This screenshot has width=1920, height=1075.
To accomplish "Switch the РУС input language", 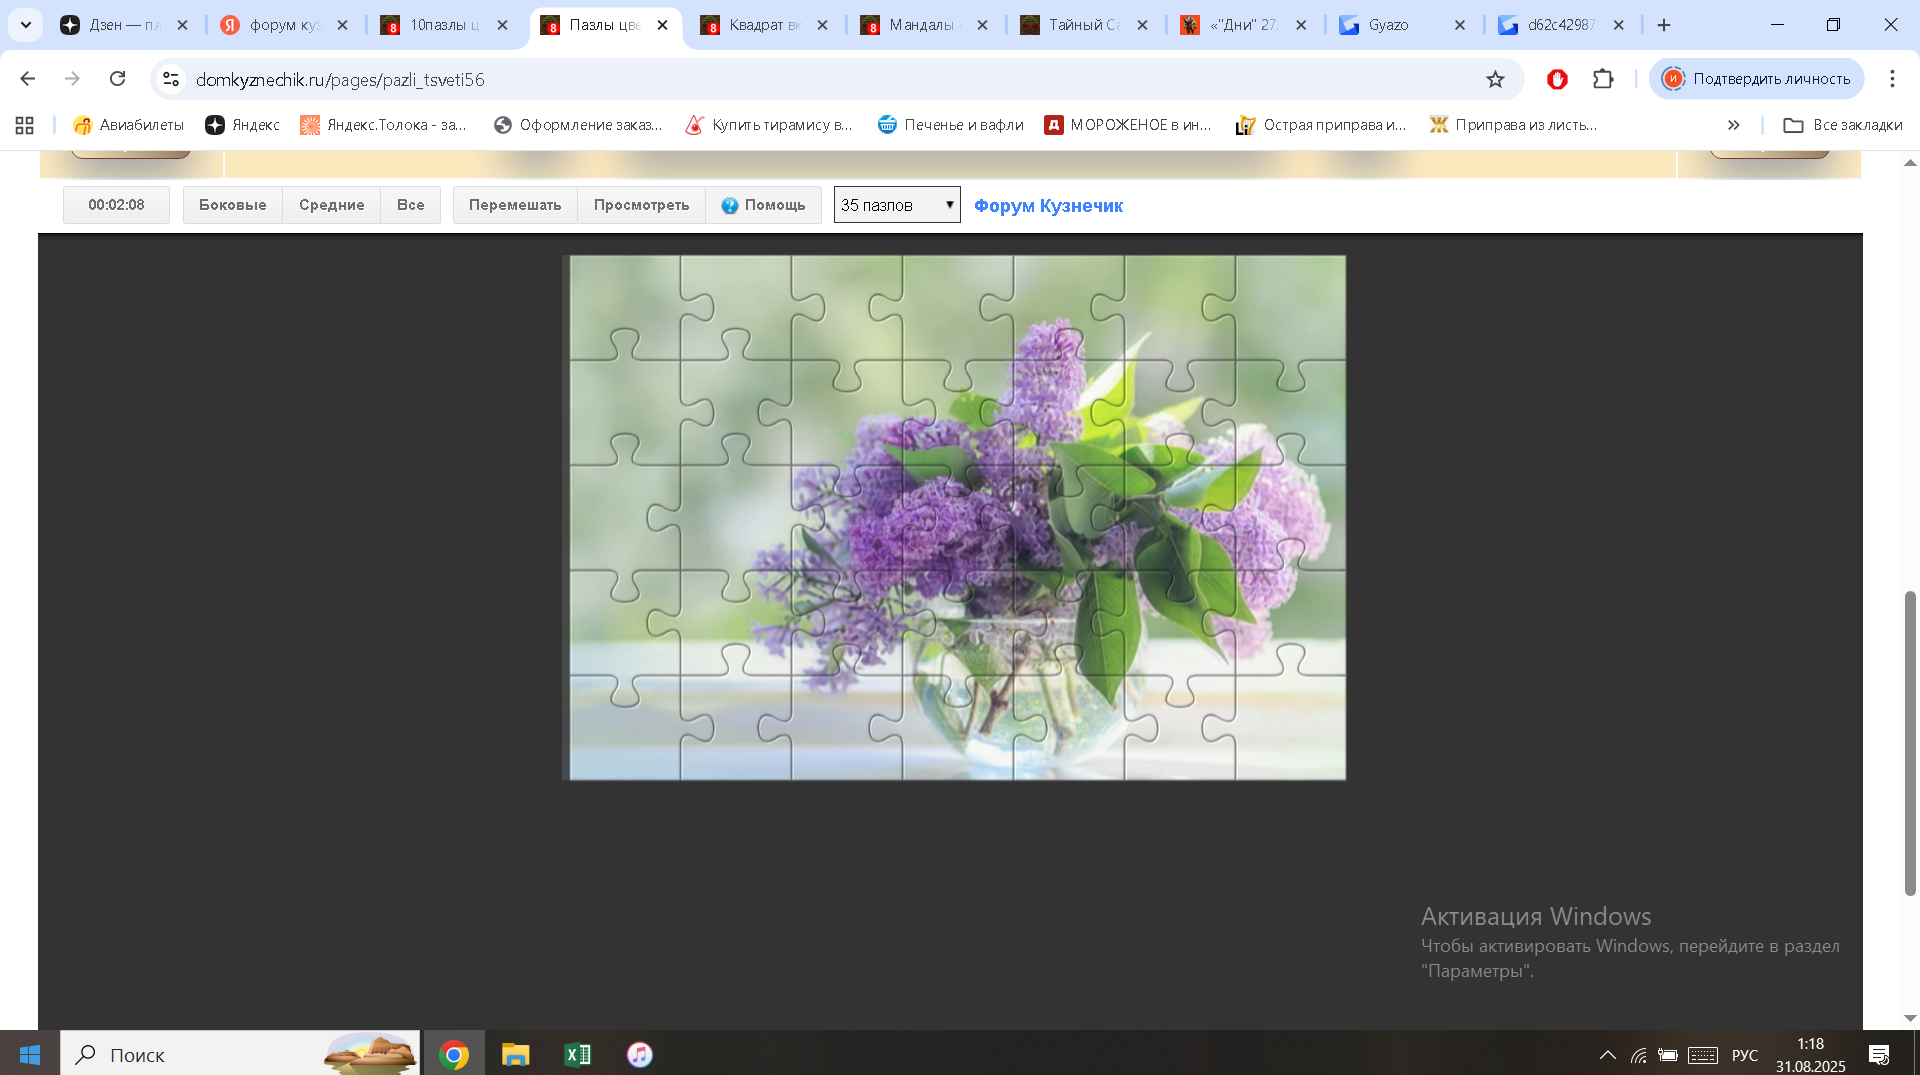I will click(1745, 1055).
